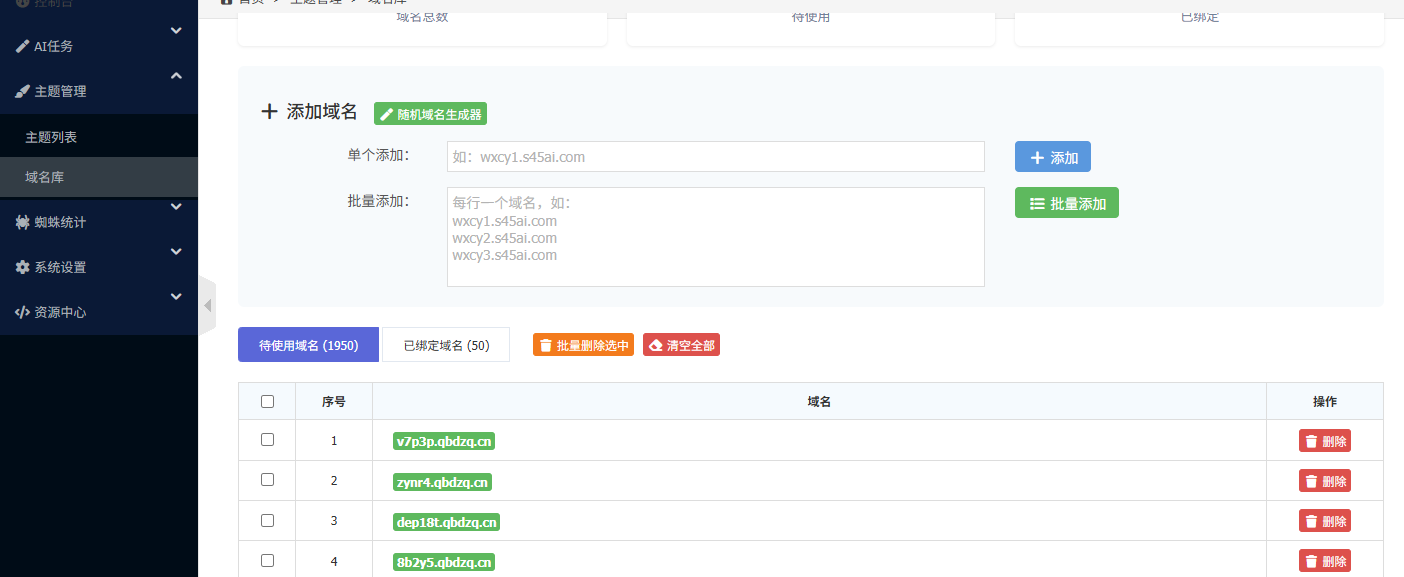
Task: Open the 随机域名生成器 button
Action: (430, 114)
